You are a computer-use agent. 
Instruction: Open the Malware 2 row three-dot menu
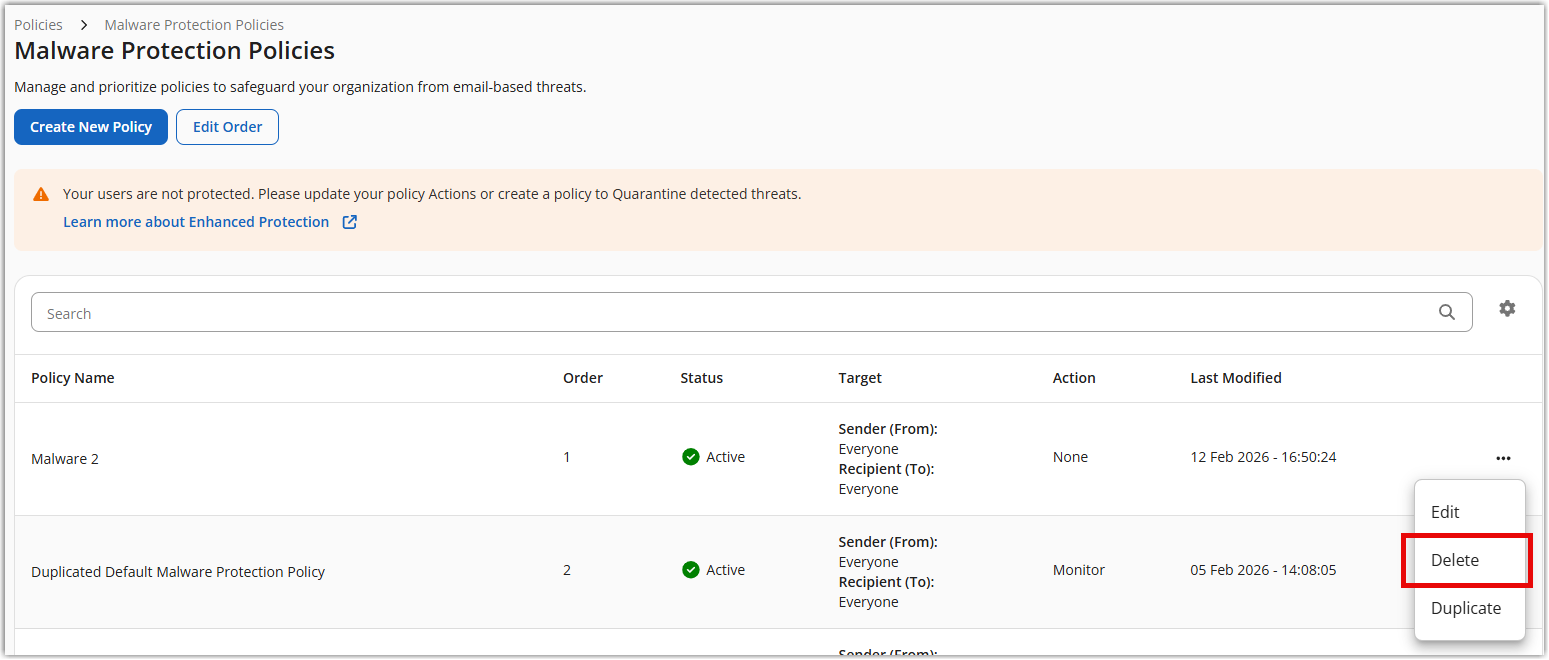tap(1503, 458)
